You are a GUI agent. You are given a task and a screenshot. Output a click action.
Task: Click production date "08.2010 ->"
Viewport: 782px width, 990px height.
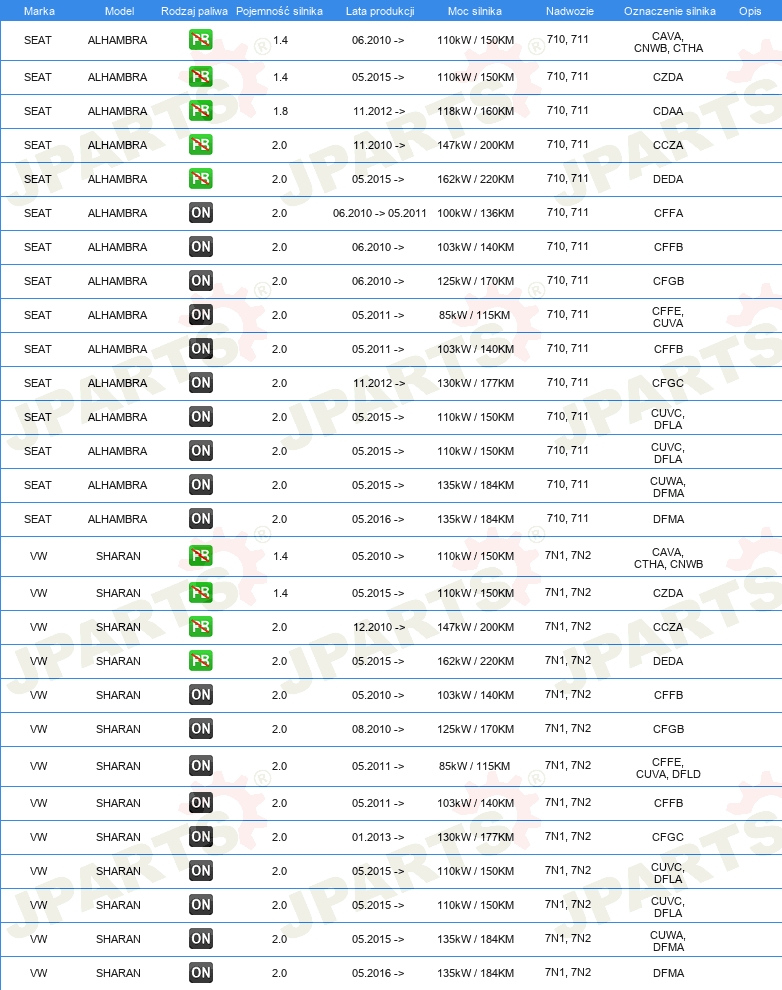[378, 729]
